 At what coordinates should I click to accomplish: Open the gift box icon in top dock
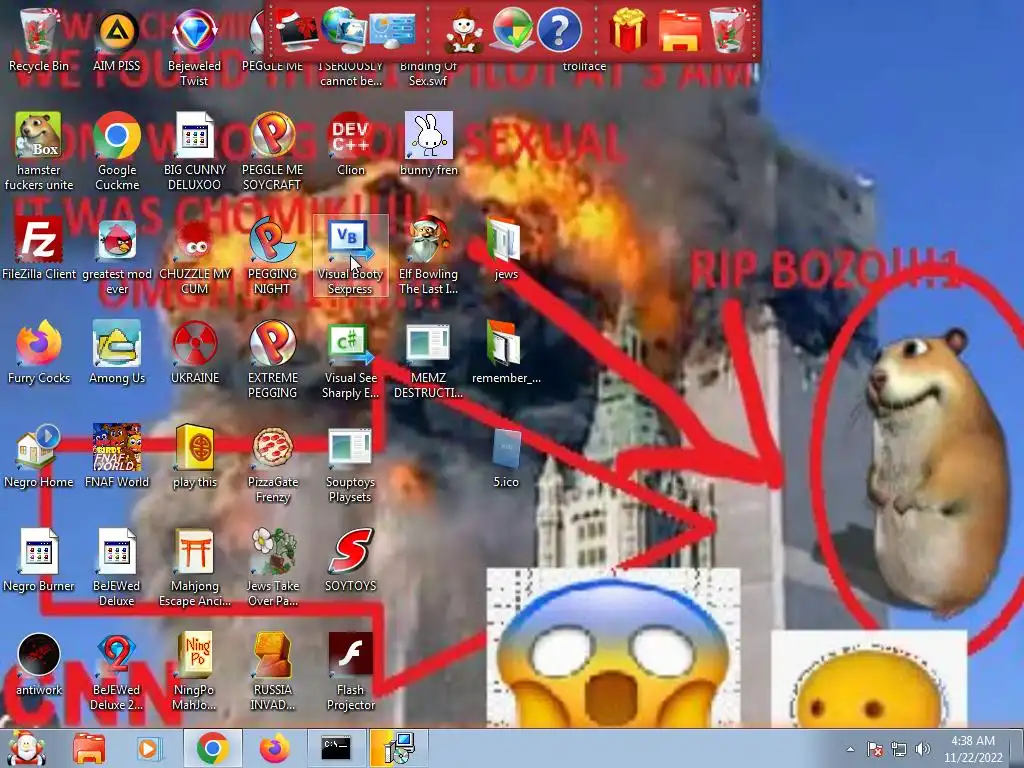[628, 29]
